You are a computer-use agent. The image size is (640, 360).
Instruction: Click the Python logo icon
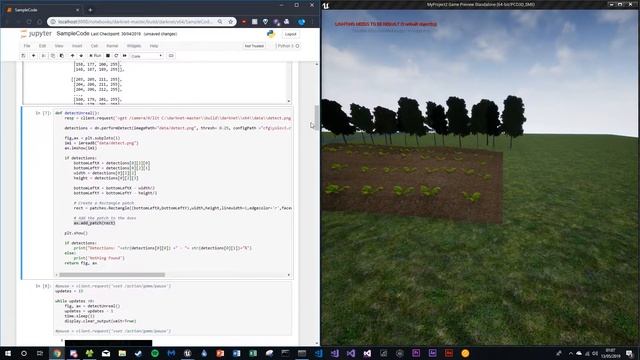[271, 34]
